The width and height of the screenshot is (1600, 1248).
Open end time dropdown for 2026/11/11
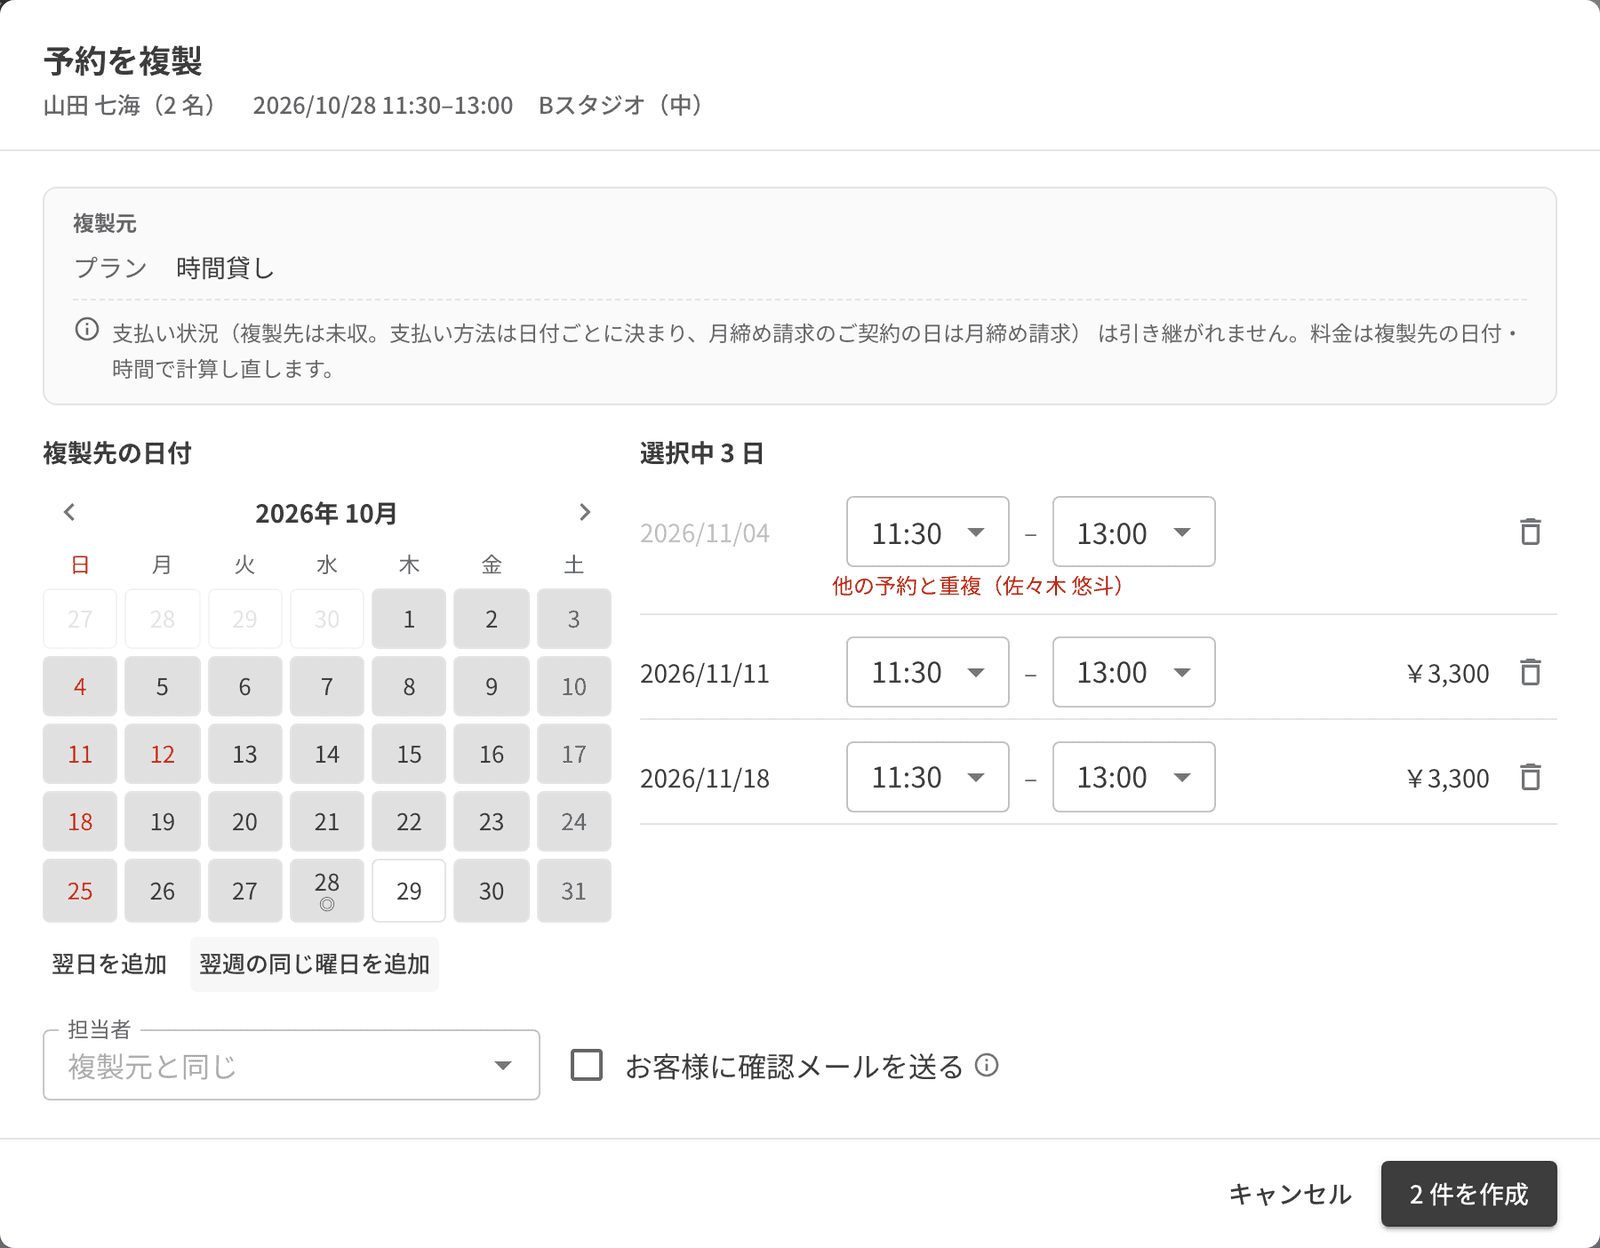click(x=1134, y=672)
